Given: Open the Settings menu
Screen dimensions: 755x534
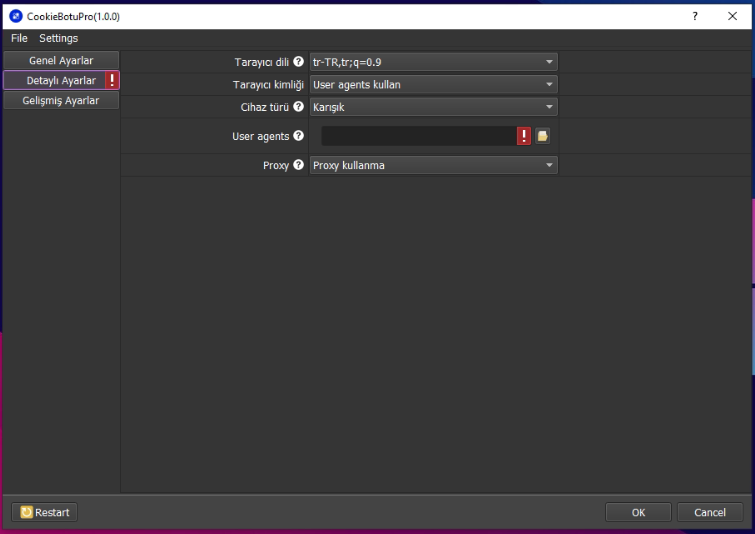Looking at the screenshot, I should (x=58, y=38).
